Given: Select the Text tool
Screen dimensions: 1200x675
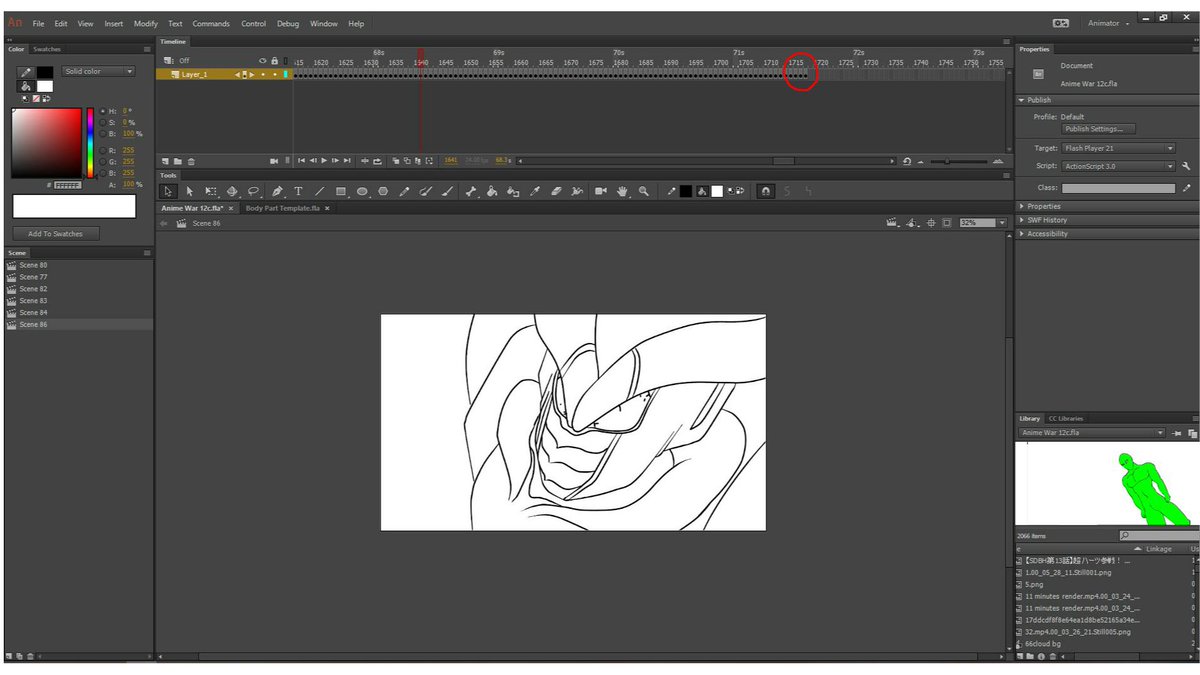Looking at the screenshot, I should (x=298, y=190).
